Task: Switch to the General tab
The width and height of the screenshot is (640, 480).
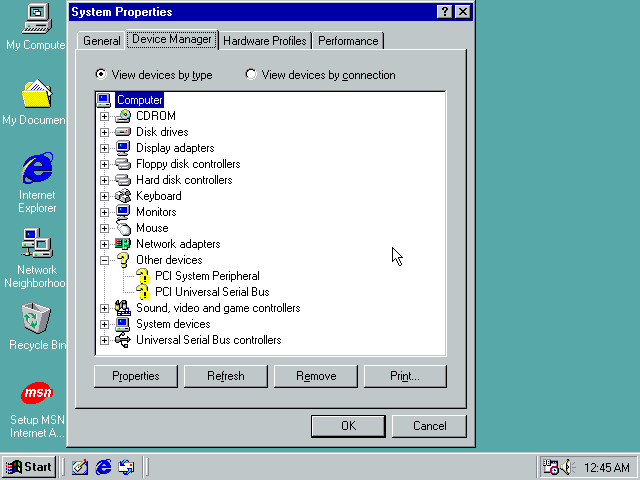Action: point(101,41)
